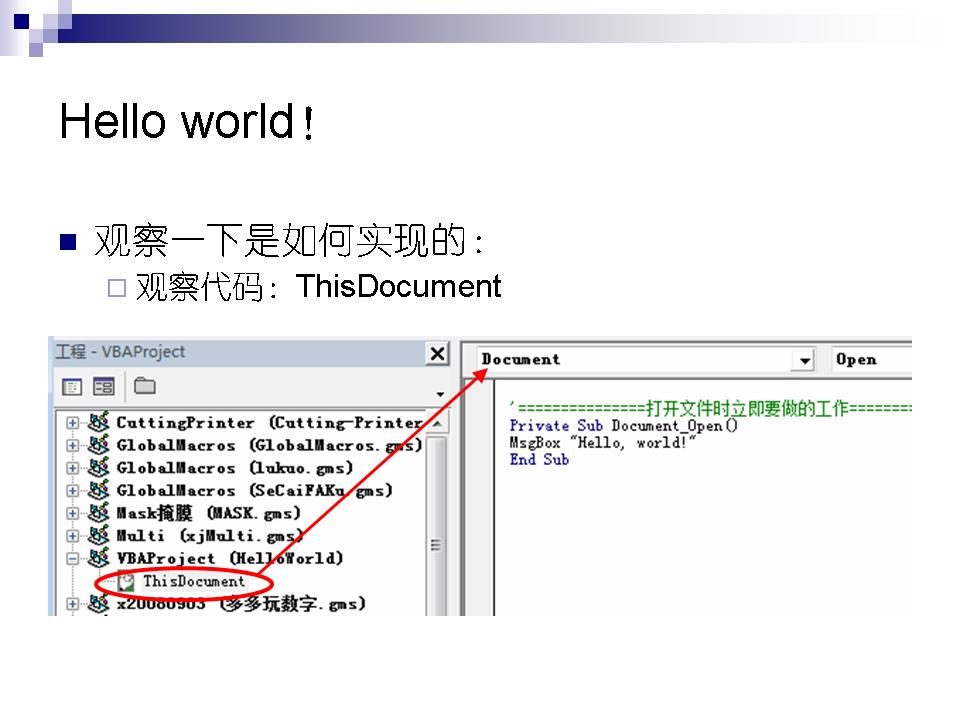Image resolution: width=960 pixels, height=720 pixels.
Task: Click the Private Sub Document_Open() line
Action: click(x=623, y=426)
